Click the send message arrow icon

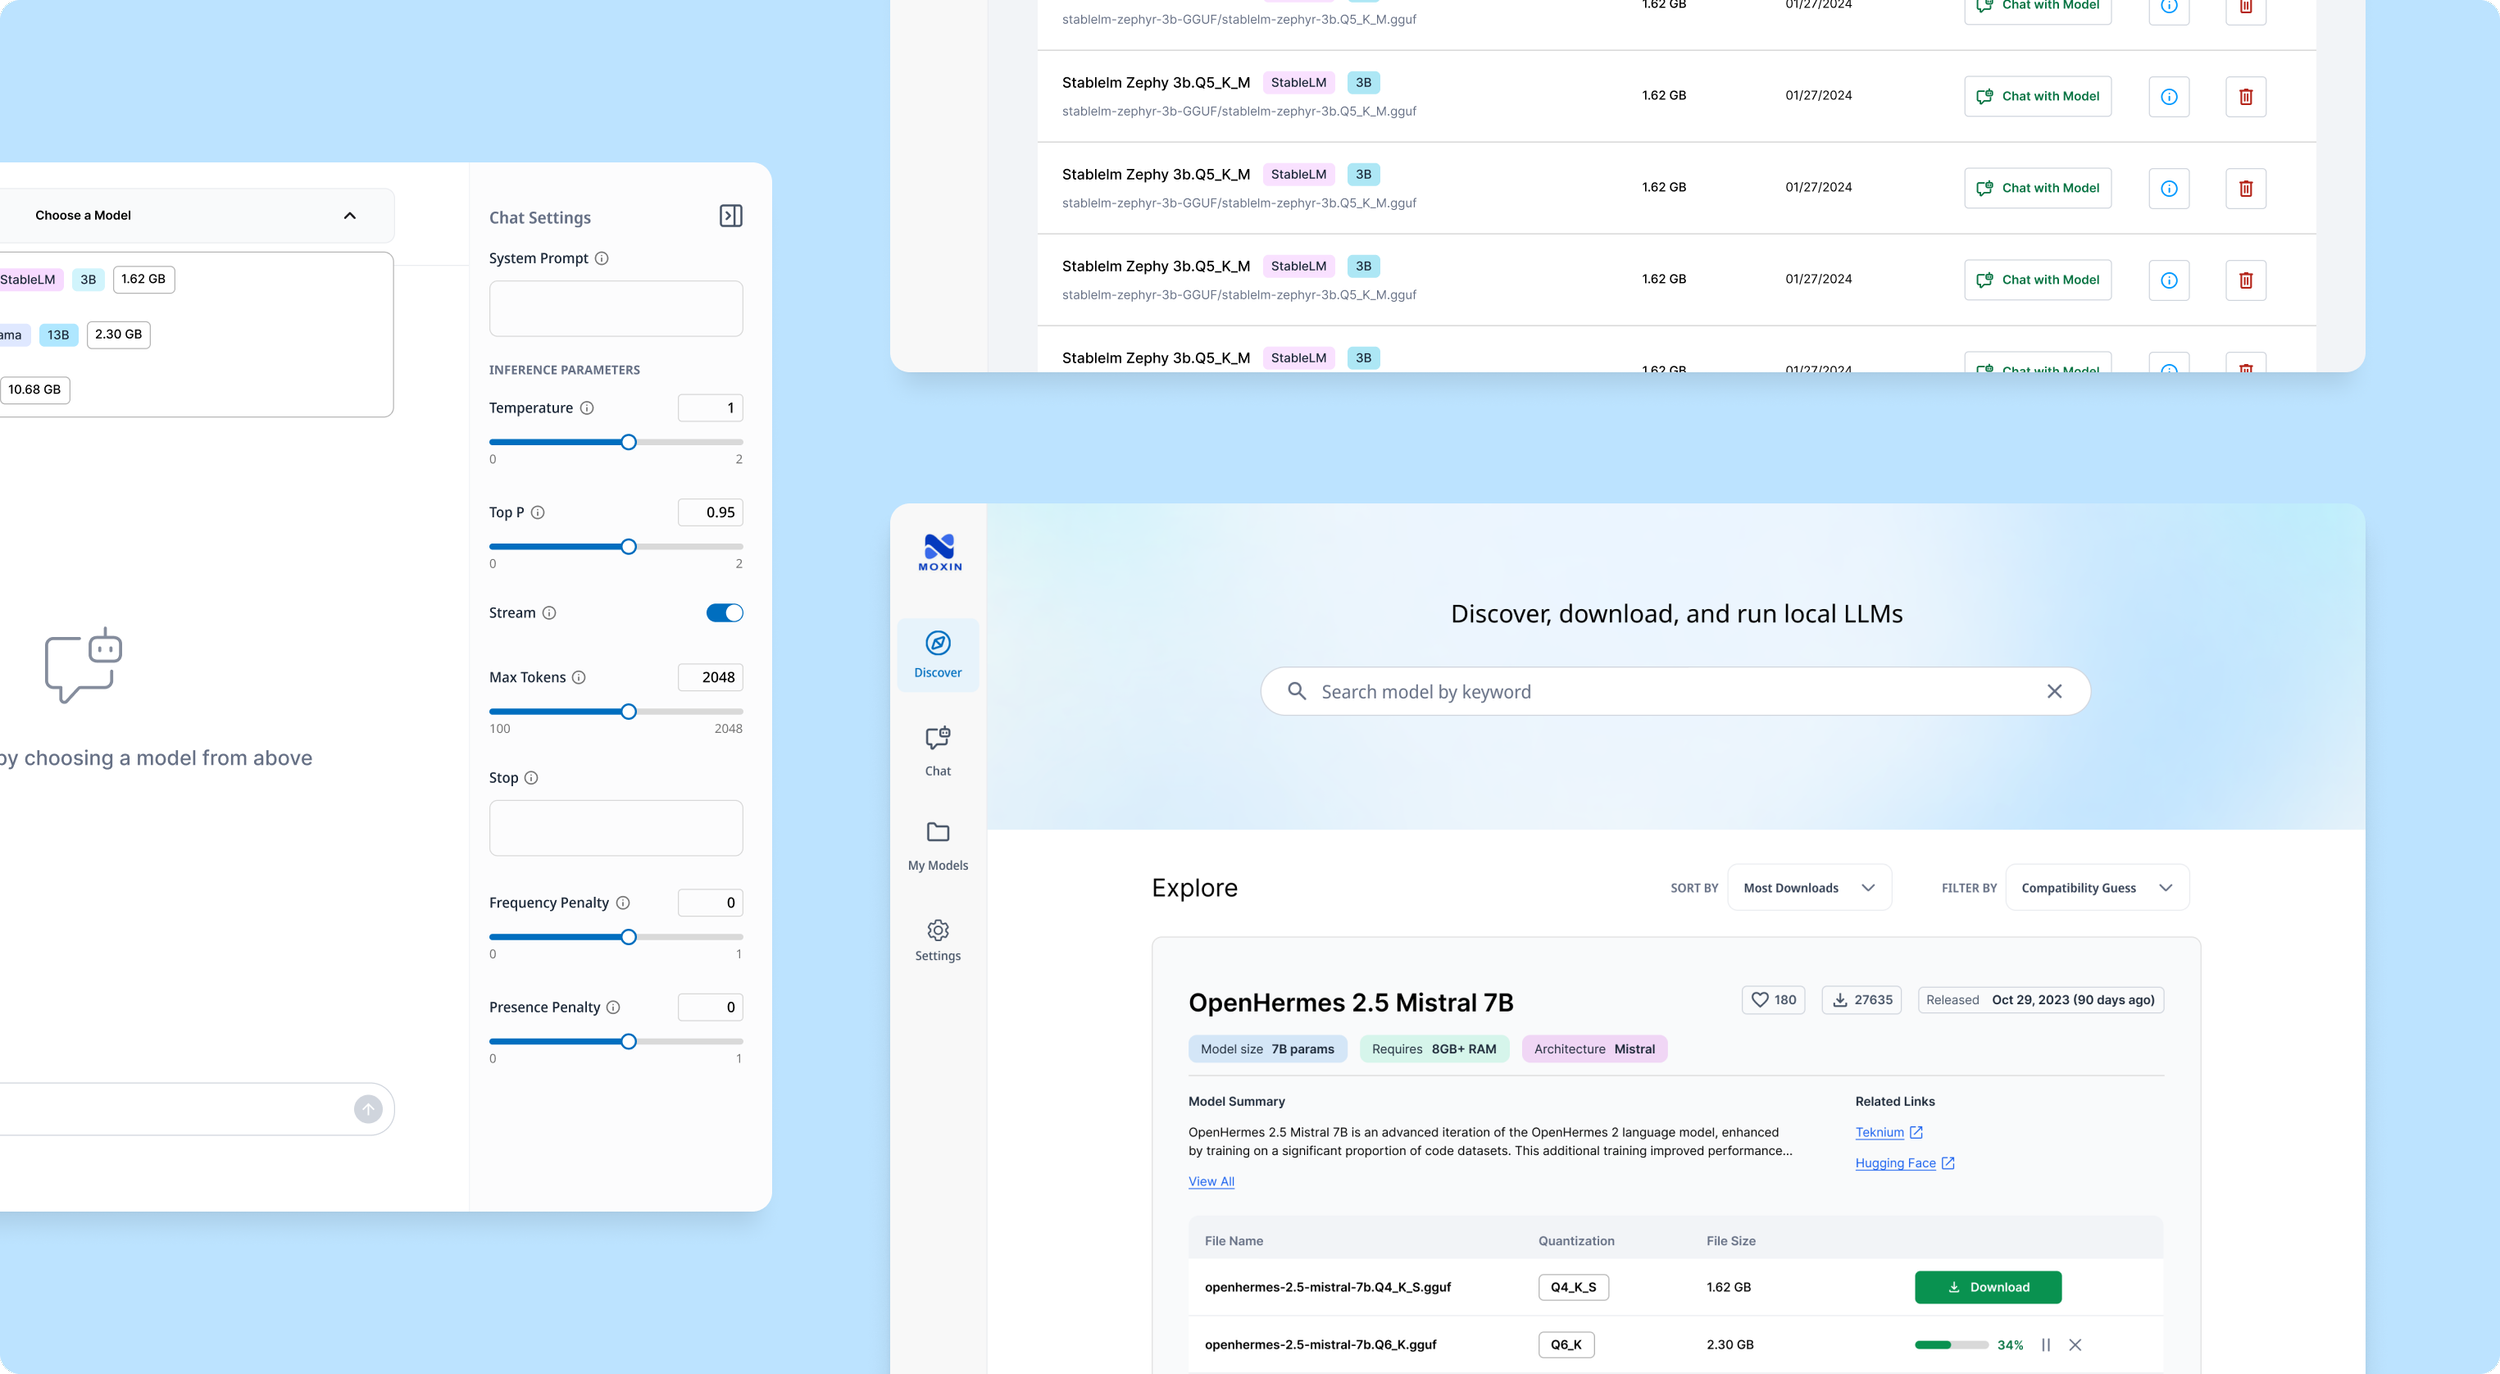(x=368, y=1109)
